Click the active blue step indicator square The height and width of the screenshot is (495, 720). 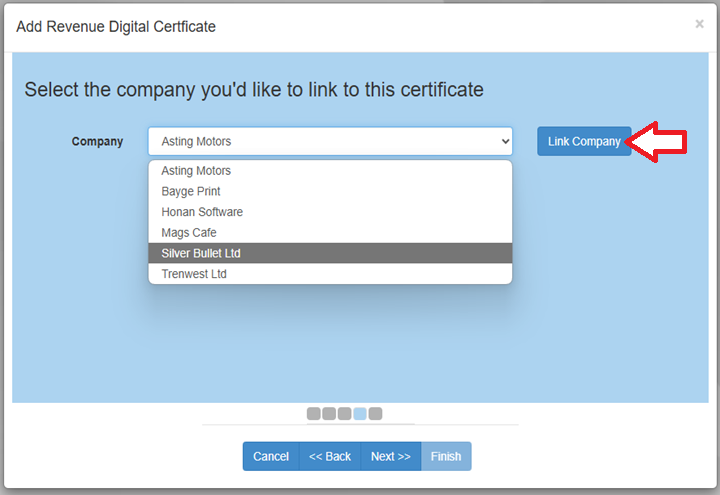[x=360, y=413]
